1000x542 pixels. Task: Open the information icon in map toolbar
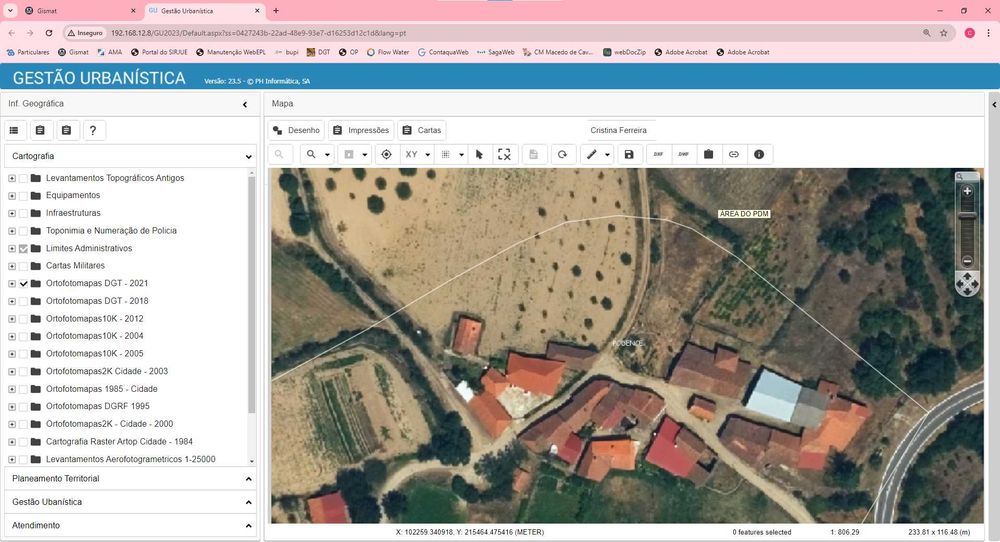(x=759, y=154)
